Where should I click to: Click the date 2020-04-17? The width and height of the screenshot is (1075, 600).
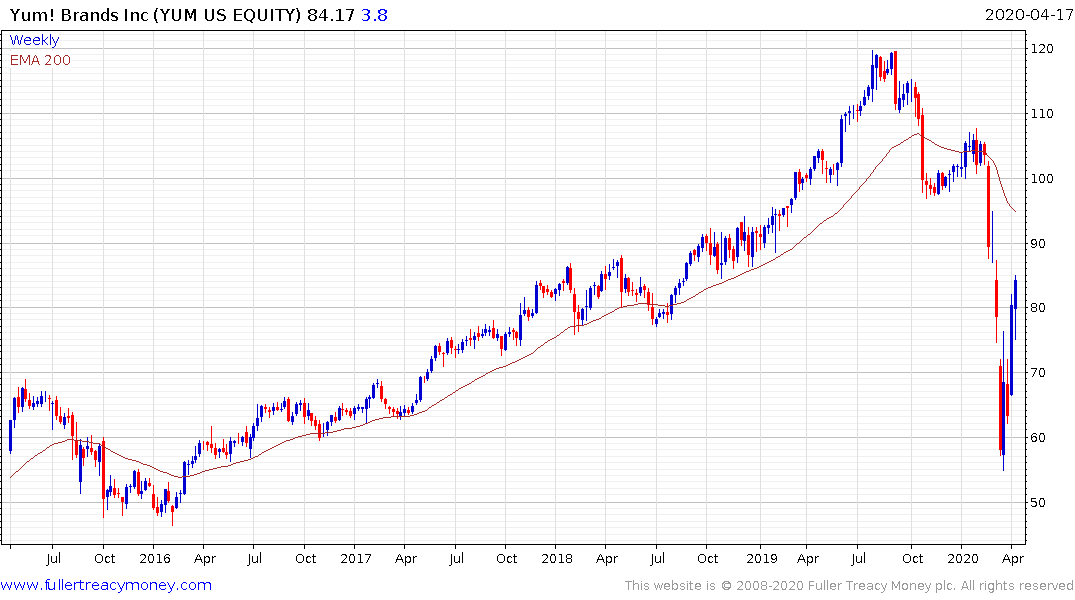[x=1028, y=14]
